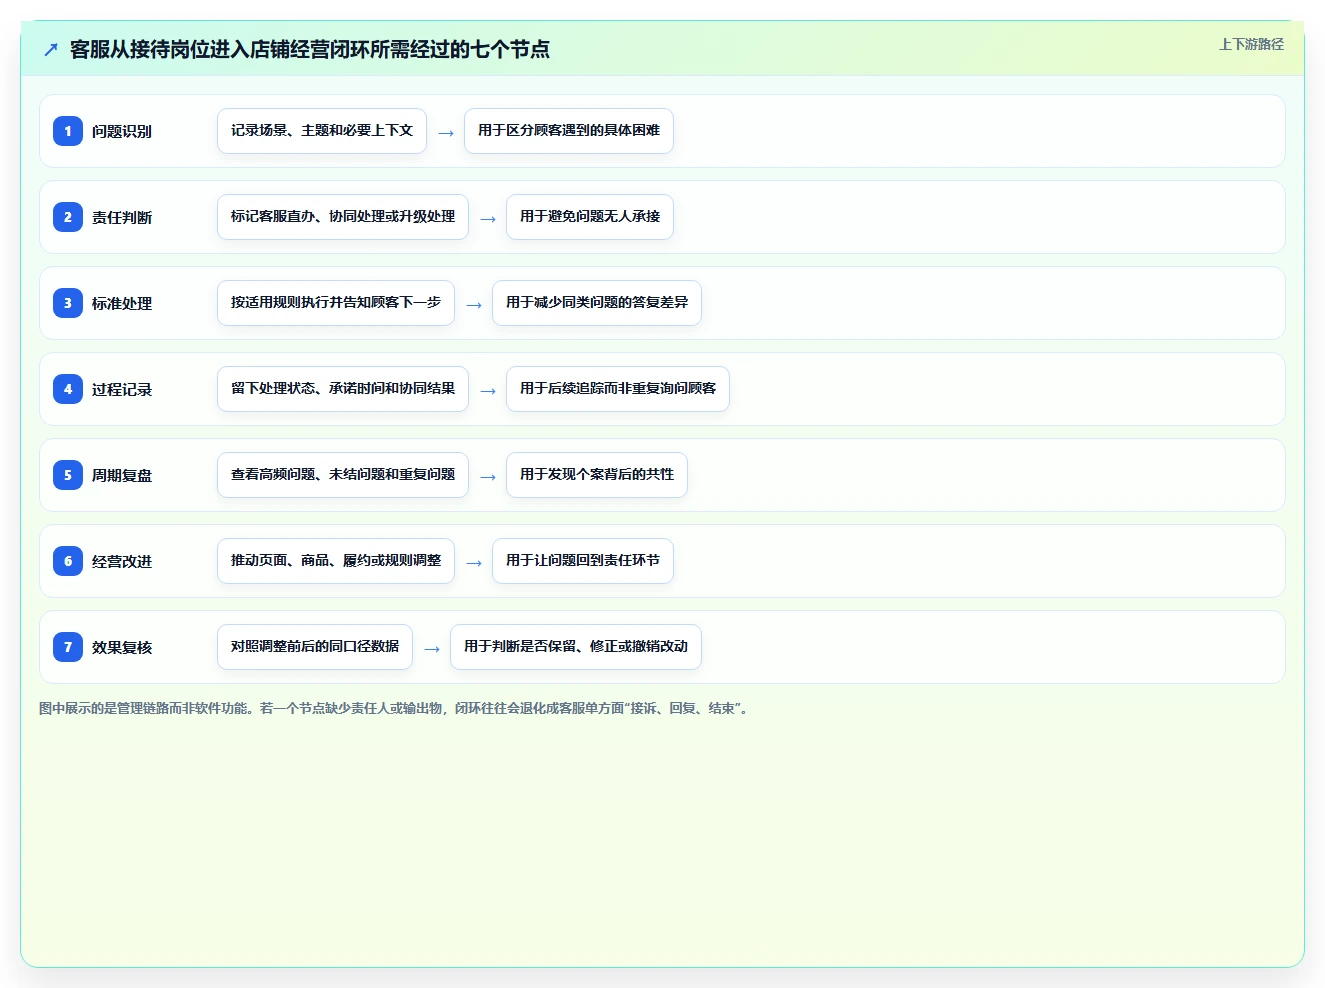
Task: Select step number 6 badge
Action: [68, 561]
